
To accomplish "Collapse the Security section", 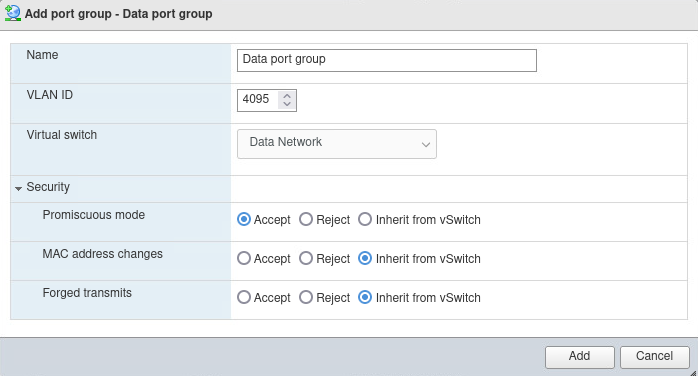I will [18, 189].
